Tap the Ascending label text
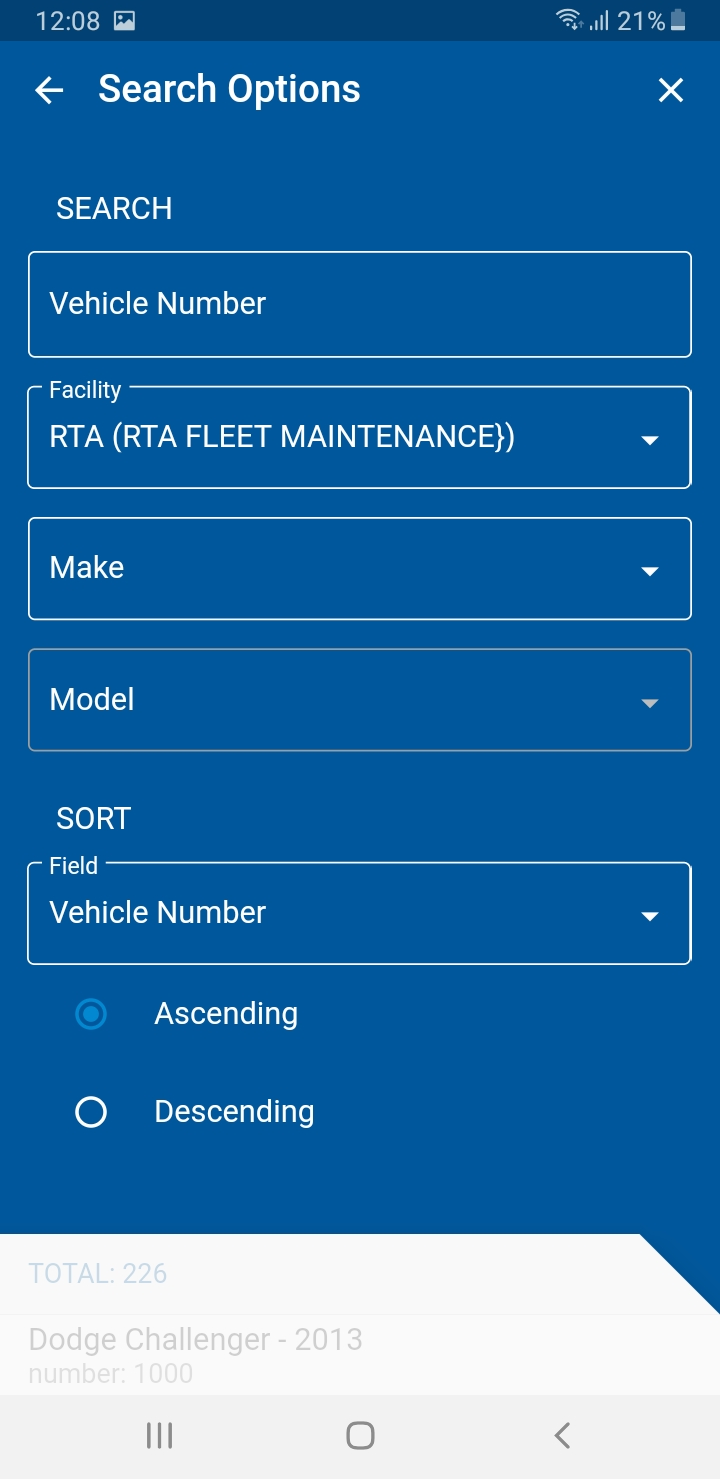This screenshot has height=1479, width=720. tap(226, 1014)
